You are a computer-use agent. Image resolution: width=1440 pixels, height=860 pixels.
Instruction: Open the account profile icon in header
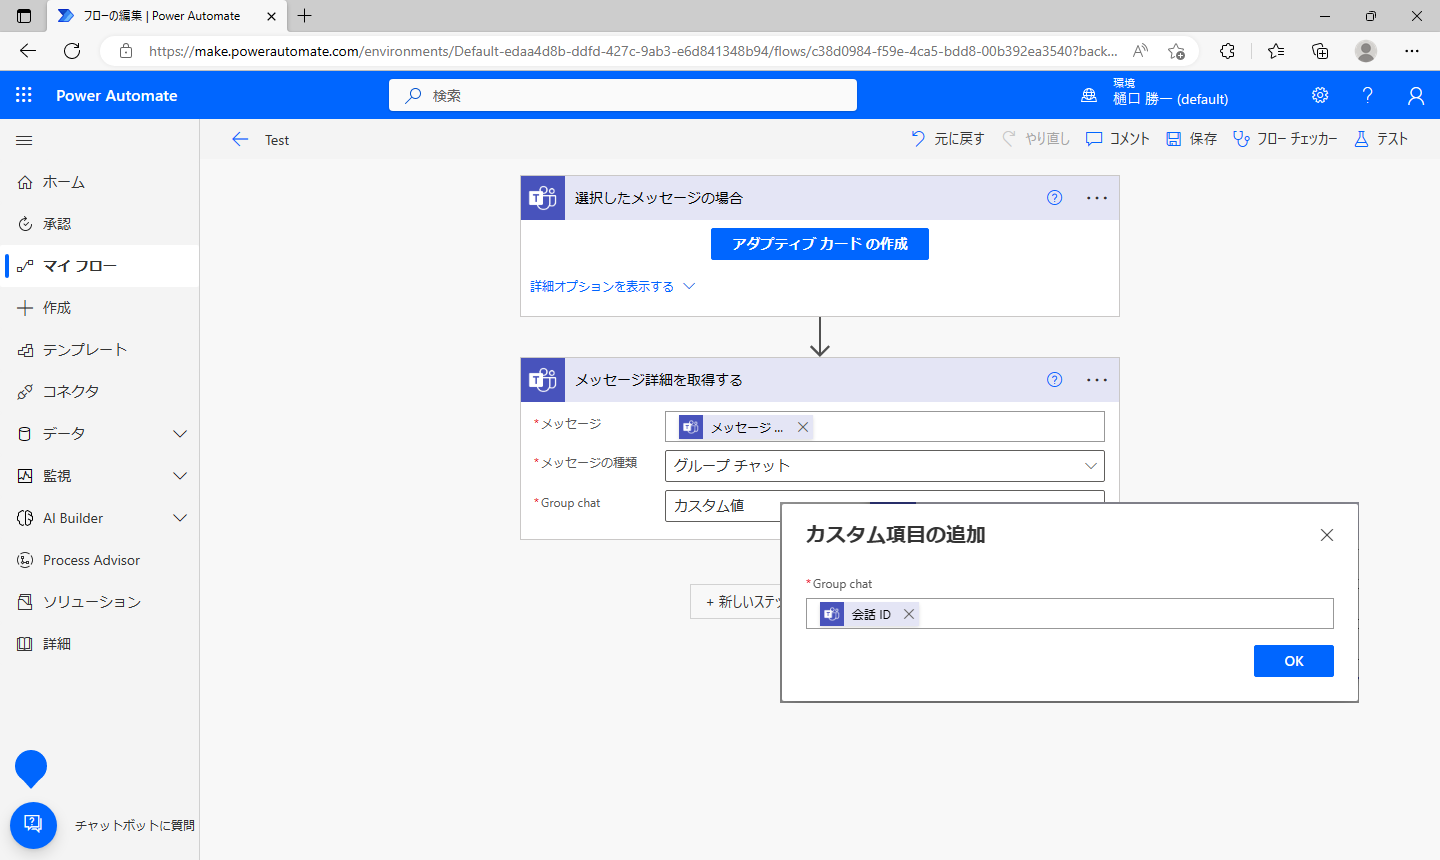click(x=1416, y=95)
